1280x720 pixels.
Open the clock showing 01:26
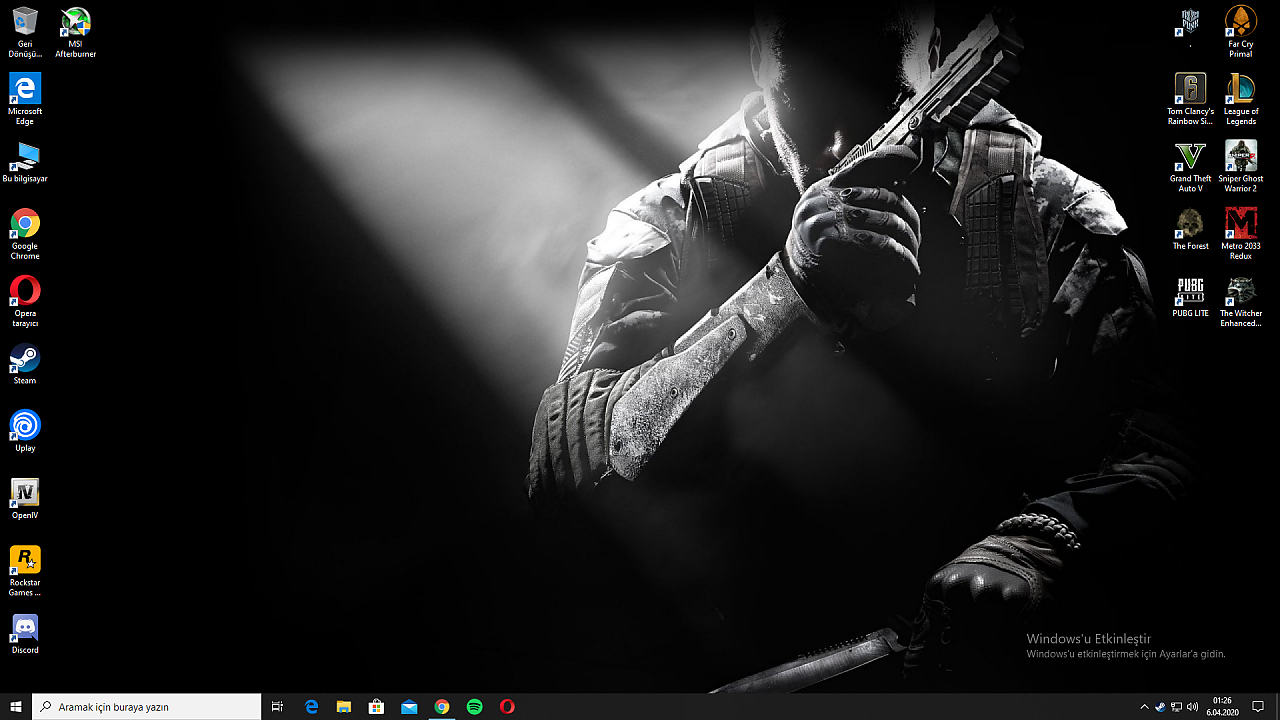click(1221, 706)
